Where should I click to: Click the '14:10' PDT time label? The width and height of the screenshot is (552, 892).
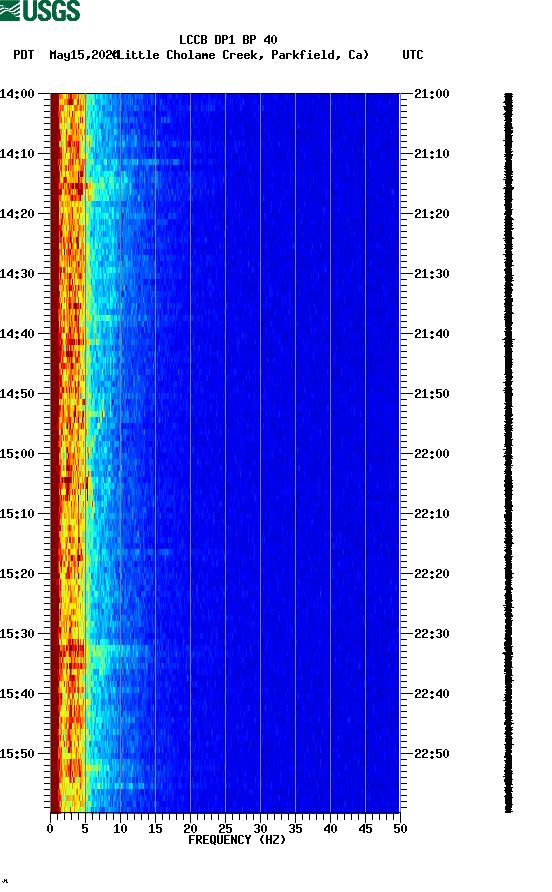pyautogui.click(x=17, y=154)
